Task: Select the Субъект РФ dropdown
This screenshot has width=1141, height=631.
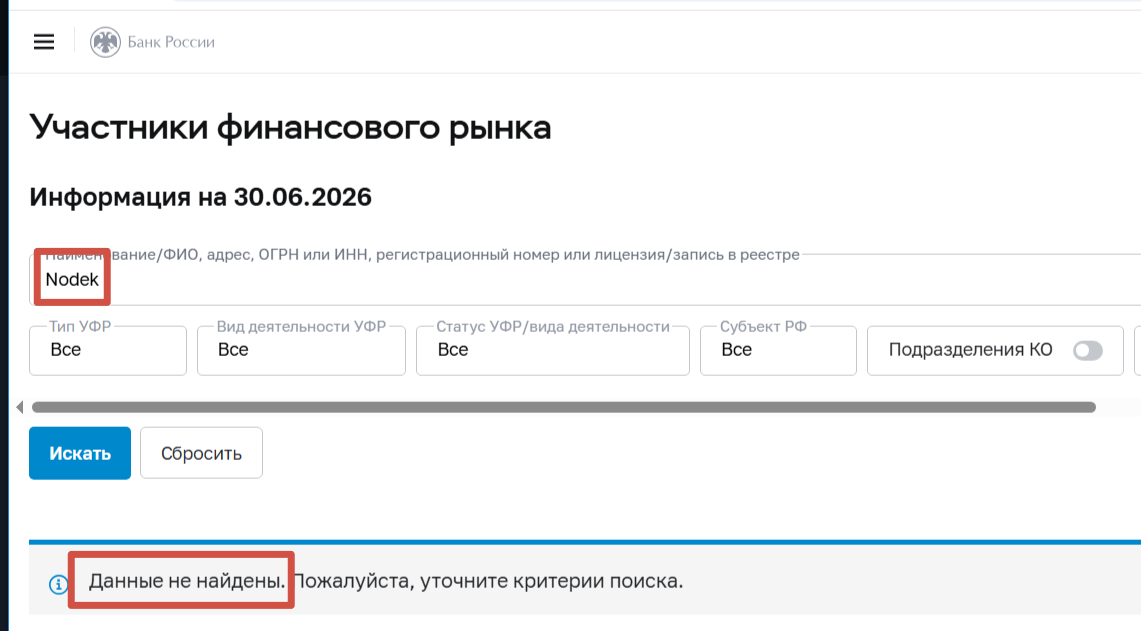Action: (778, 350)
